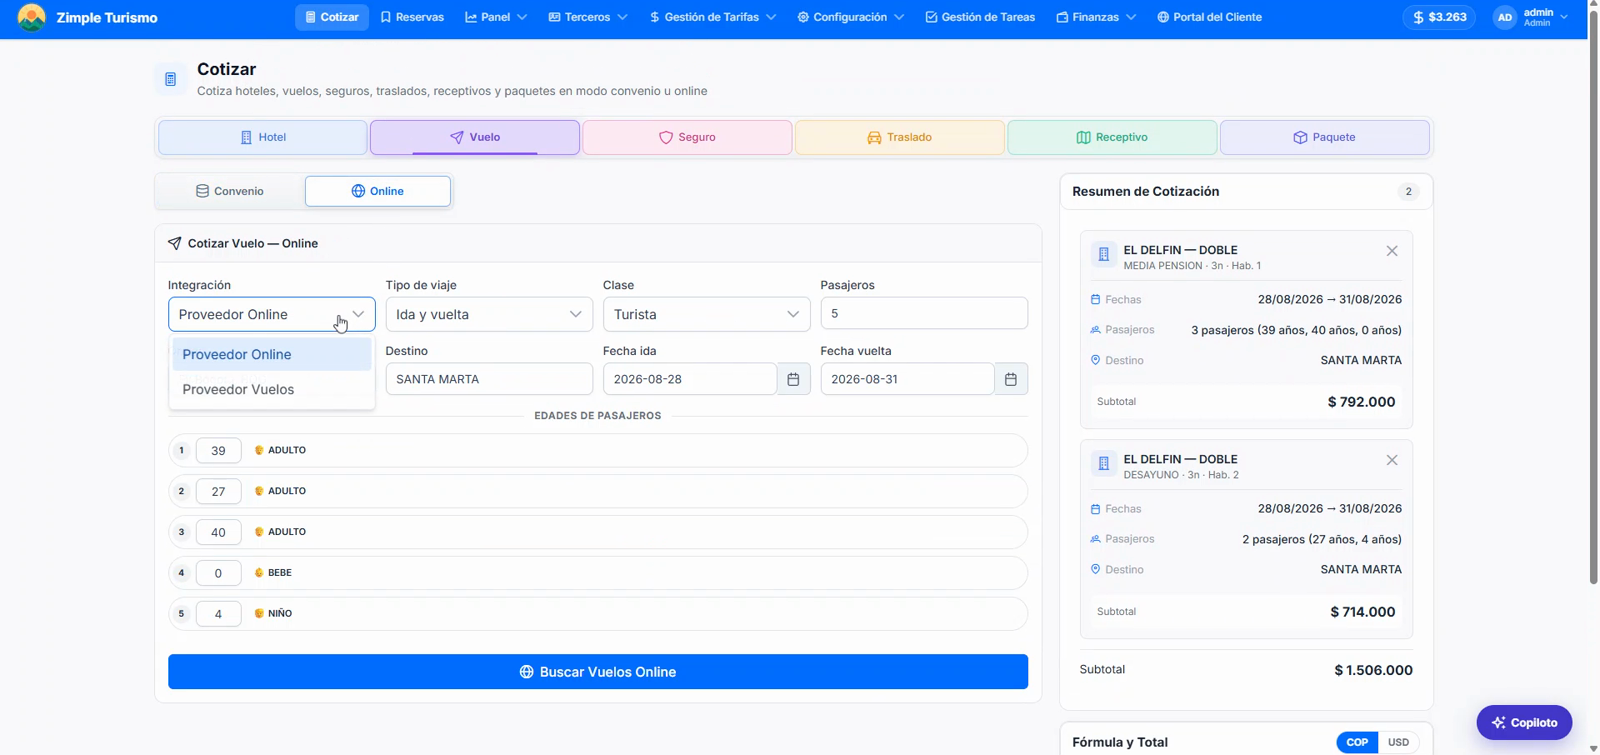
Task: Expand the Gestión de Tarifas menu
Action: (x=712, y=17)
